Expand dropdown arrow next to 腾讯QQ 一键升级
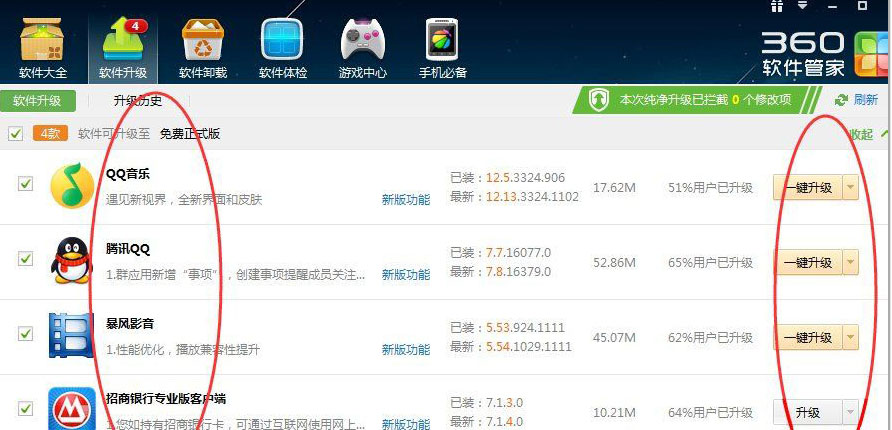 [x=850, y=263]
